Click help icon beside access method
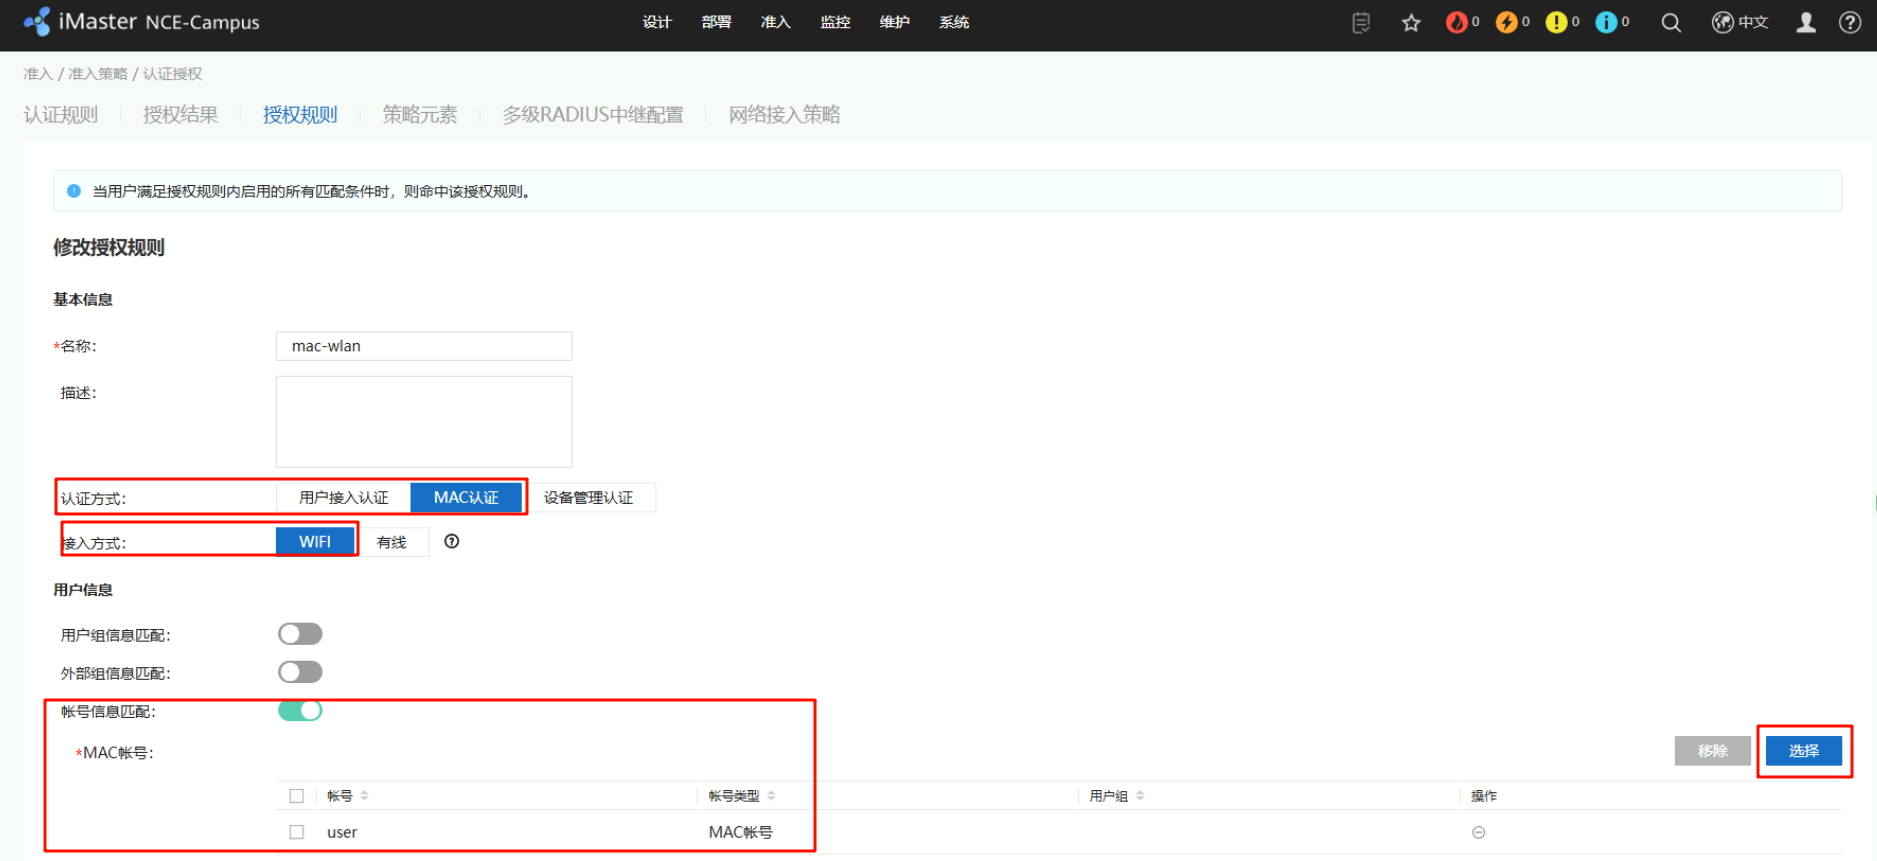1877x861 pixels. (452, 542)
